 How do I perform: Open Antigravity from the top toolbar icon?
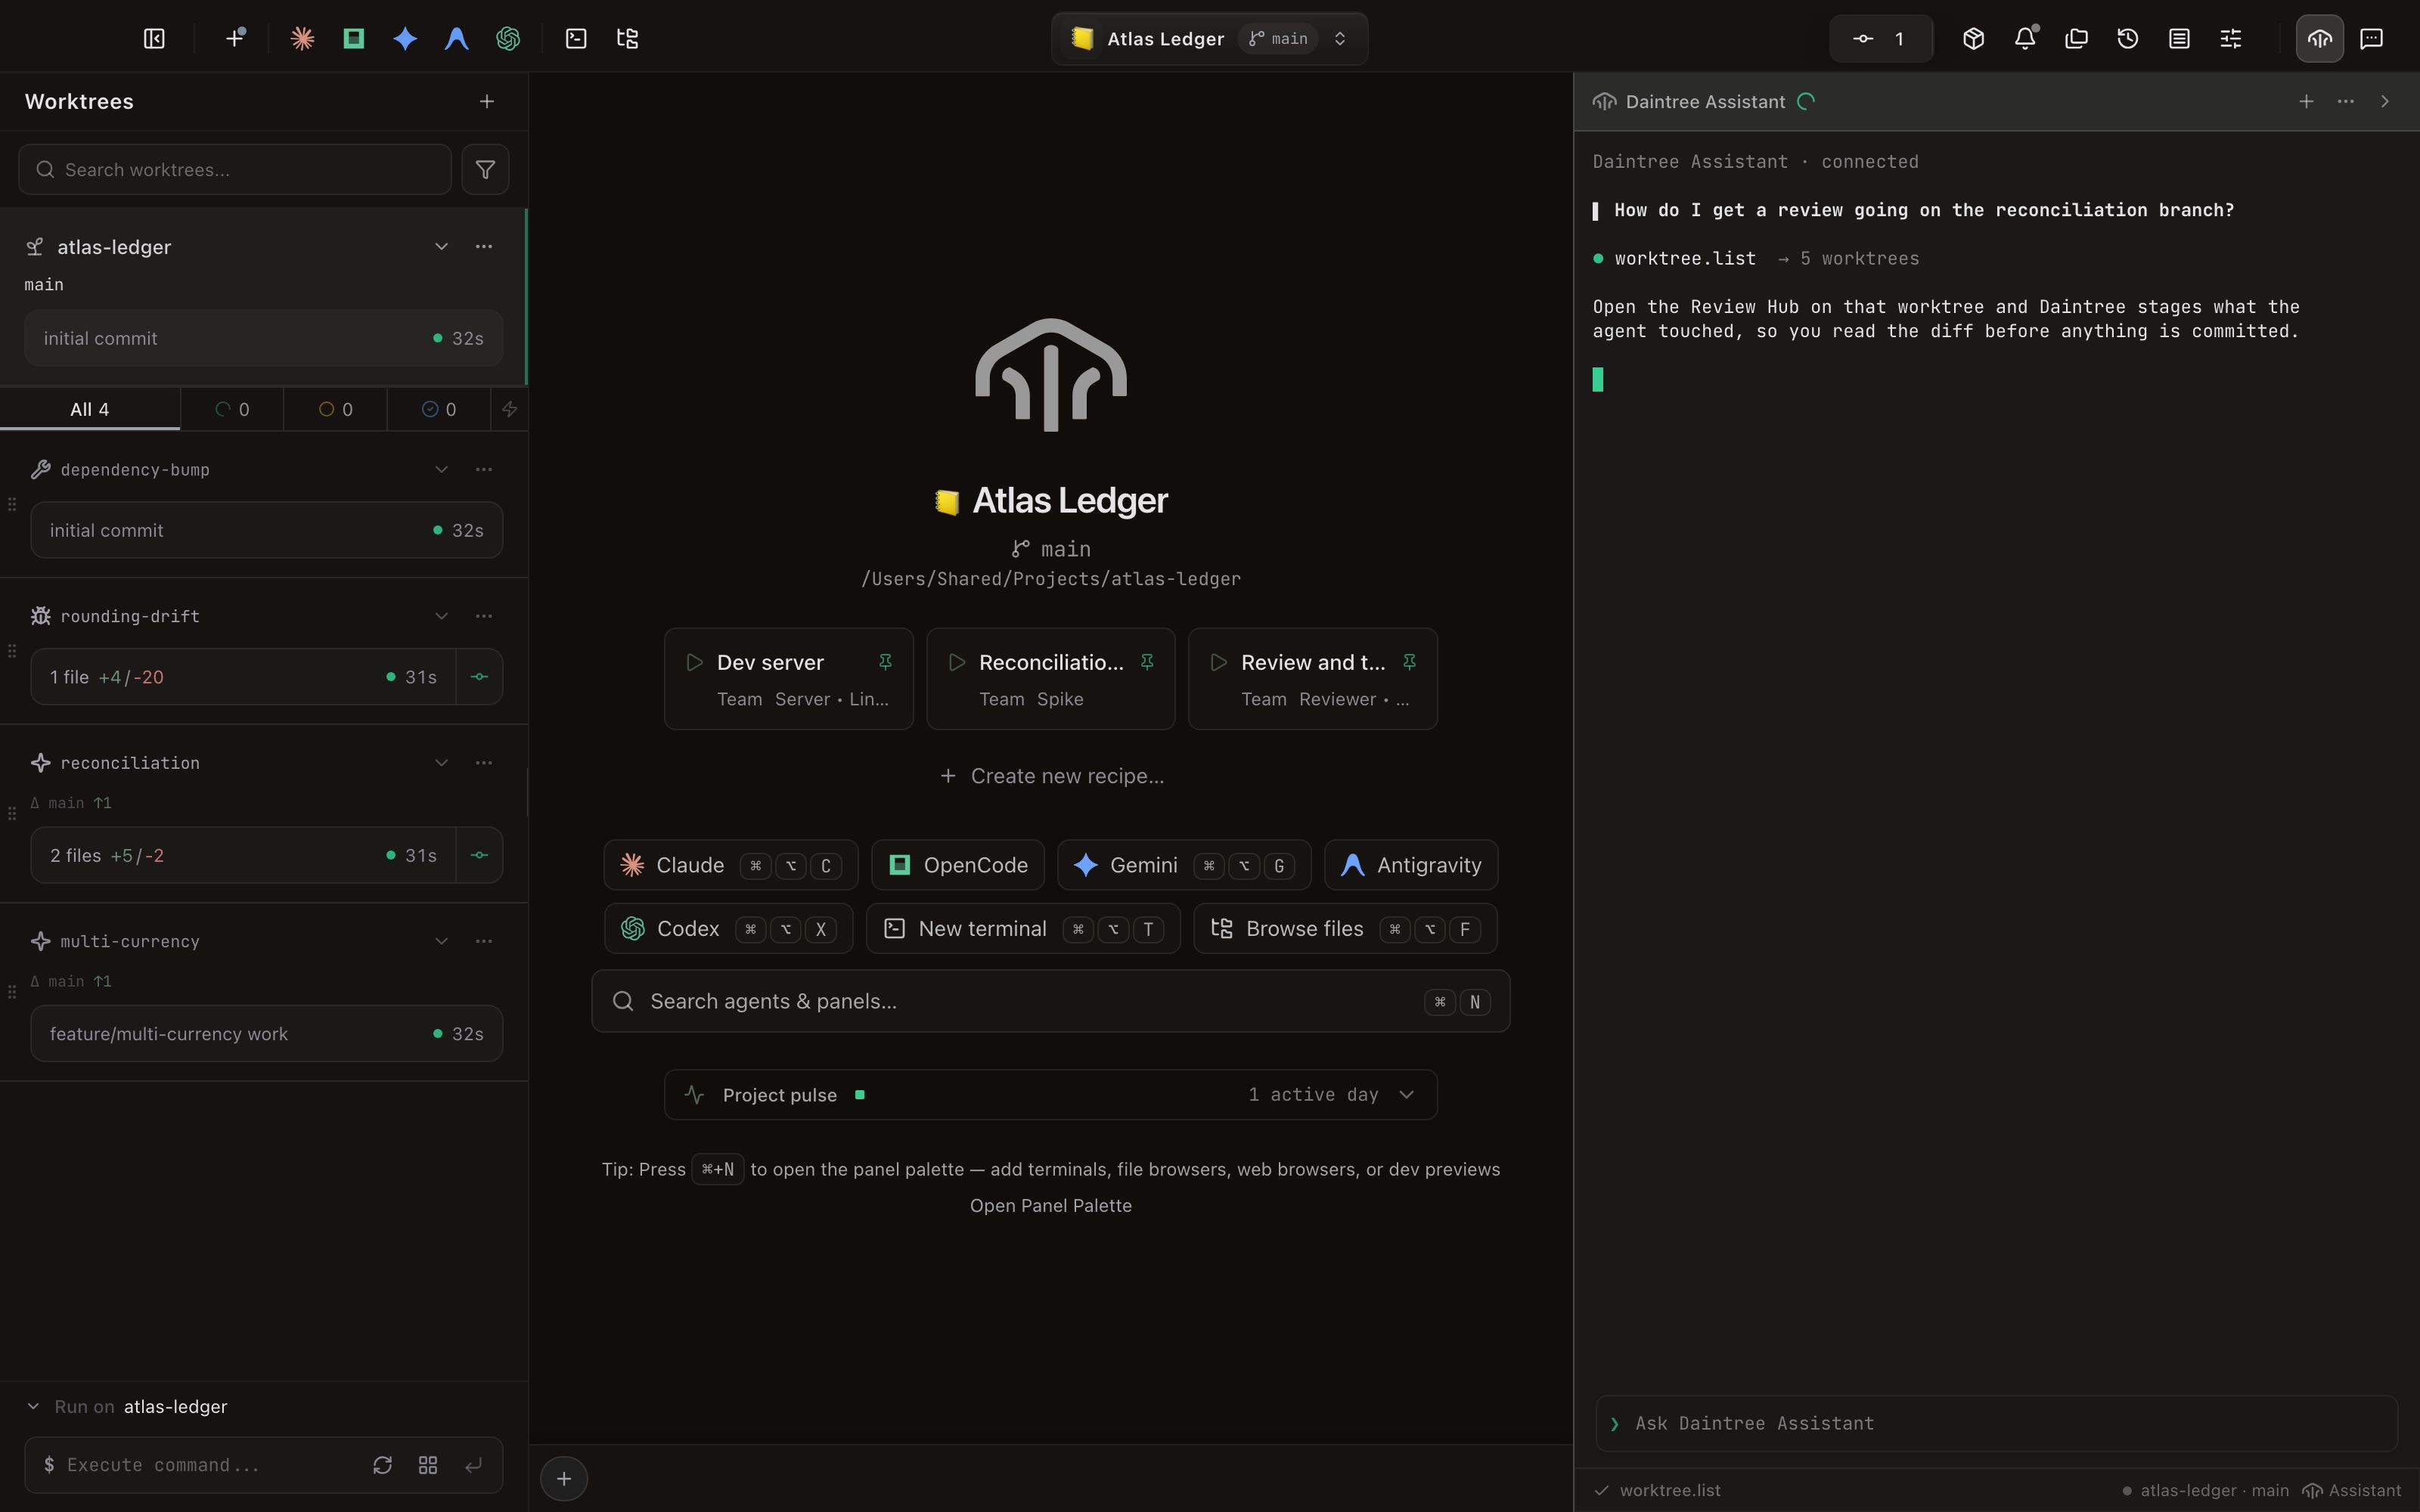click(457, 39)
